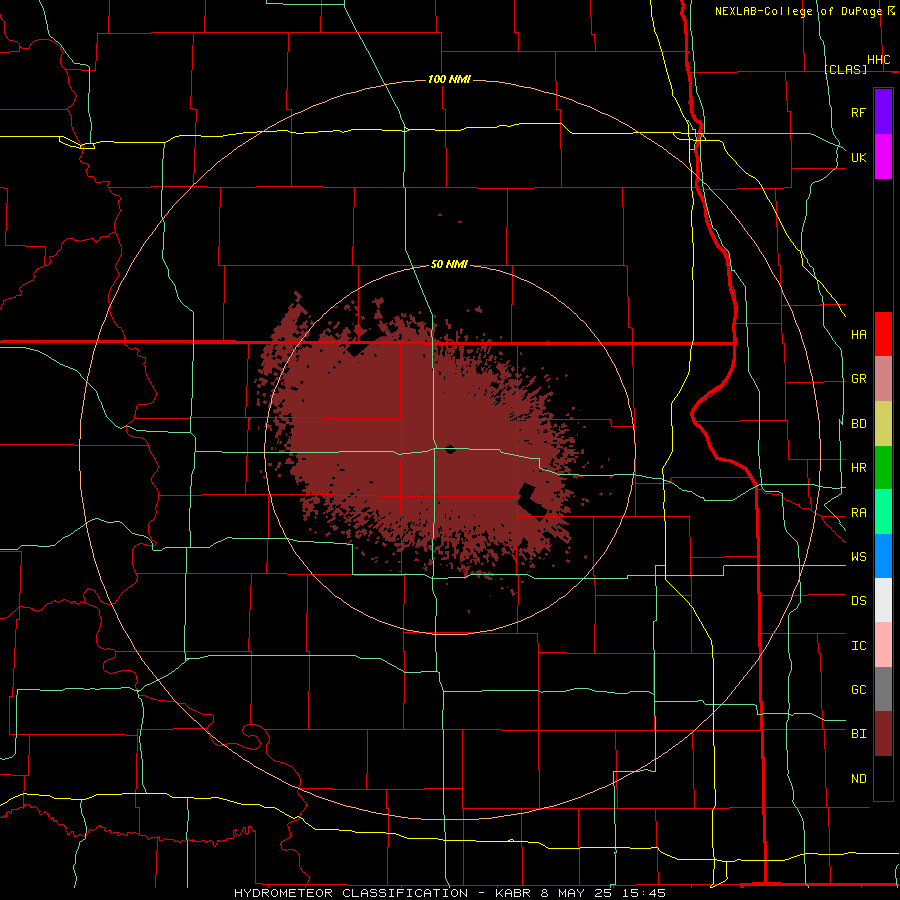Pick the HR green legend swatch

tap(883, 467)
